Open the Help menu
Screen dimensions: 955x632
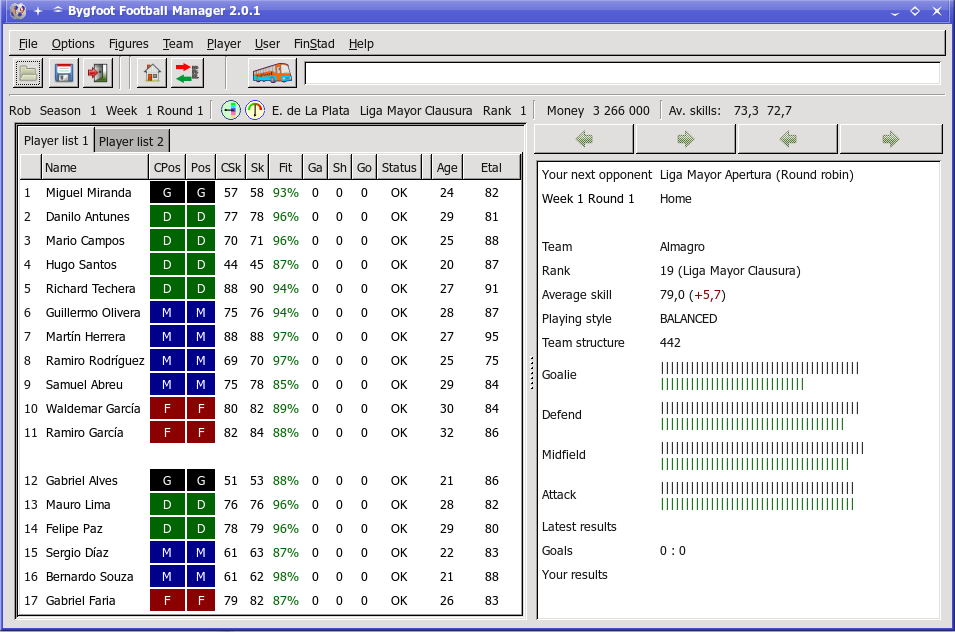tap(361, 44)
